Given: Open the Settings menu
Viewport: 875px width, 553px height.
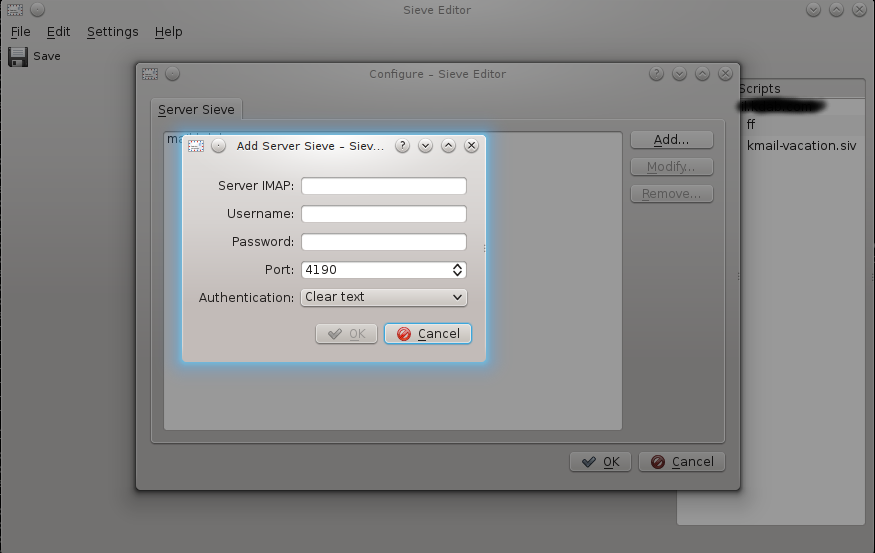Looking at the screenshot, I should pyautogui.click(x=112, y=32).
